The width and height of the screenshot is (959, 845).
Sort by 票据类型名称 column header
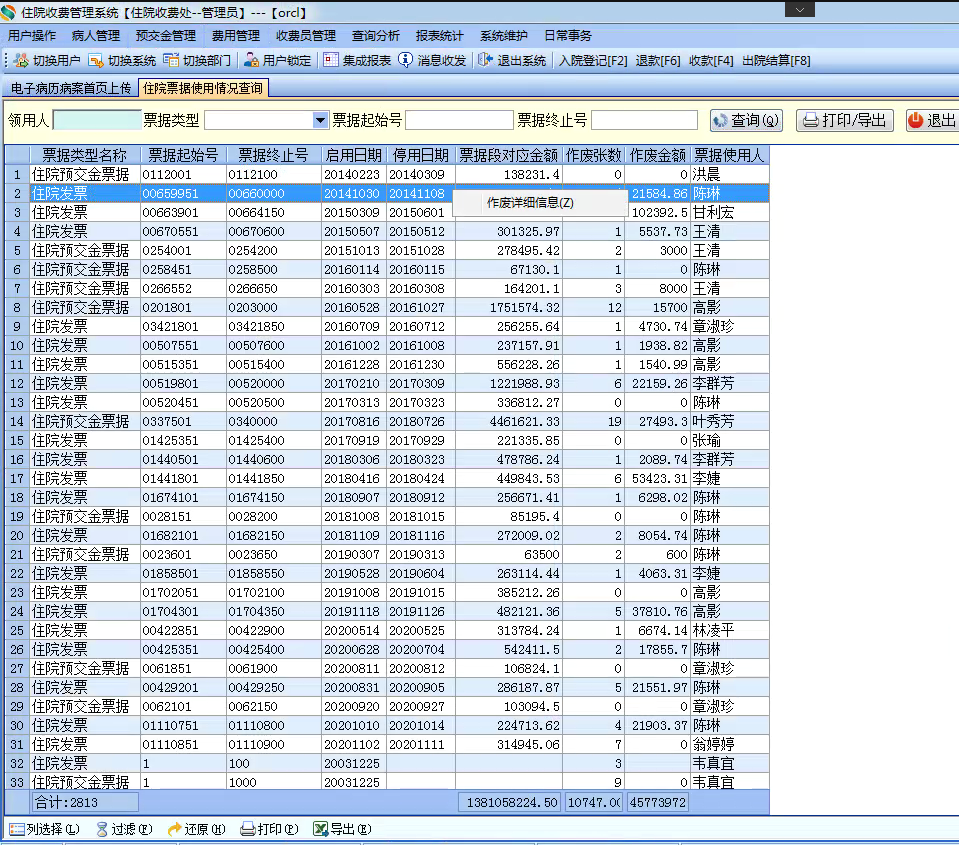click(x=85, y=155)
